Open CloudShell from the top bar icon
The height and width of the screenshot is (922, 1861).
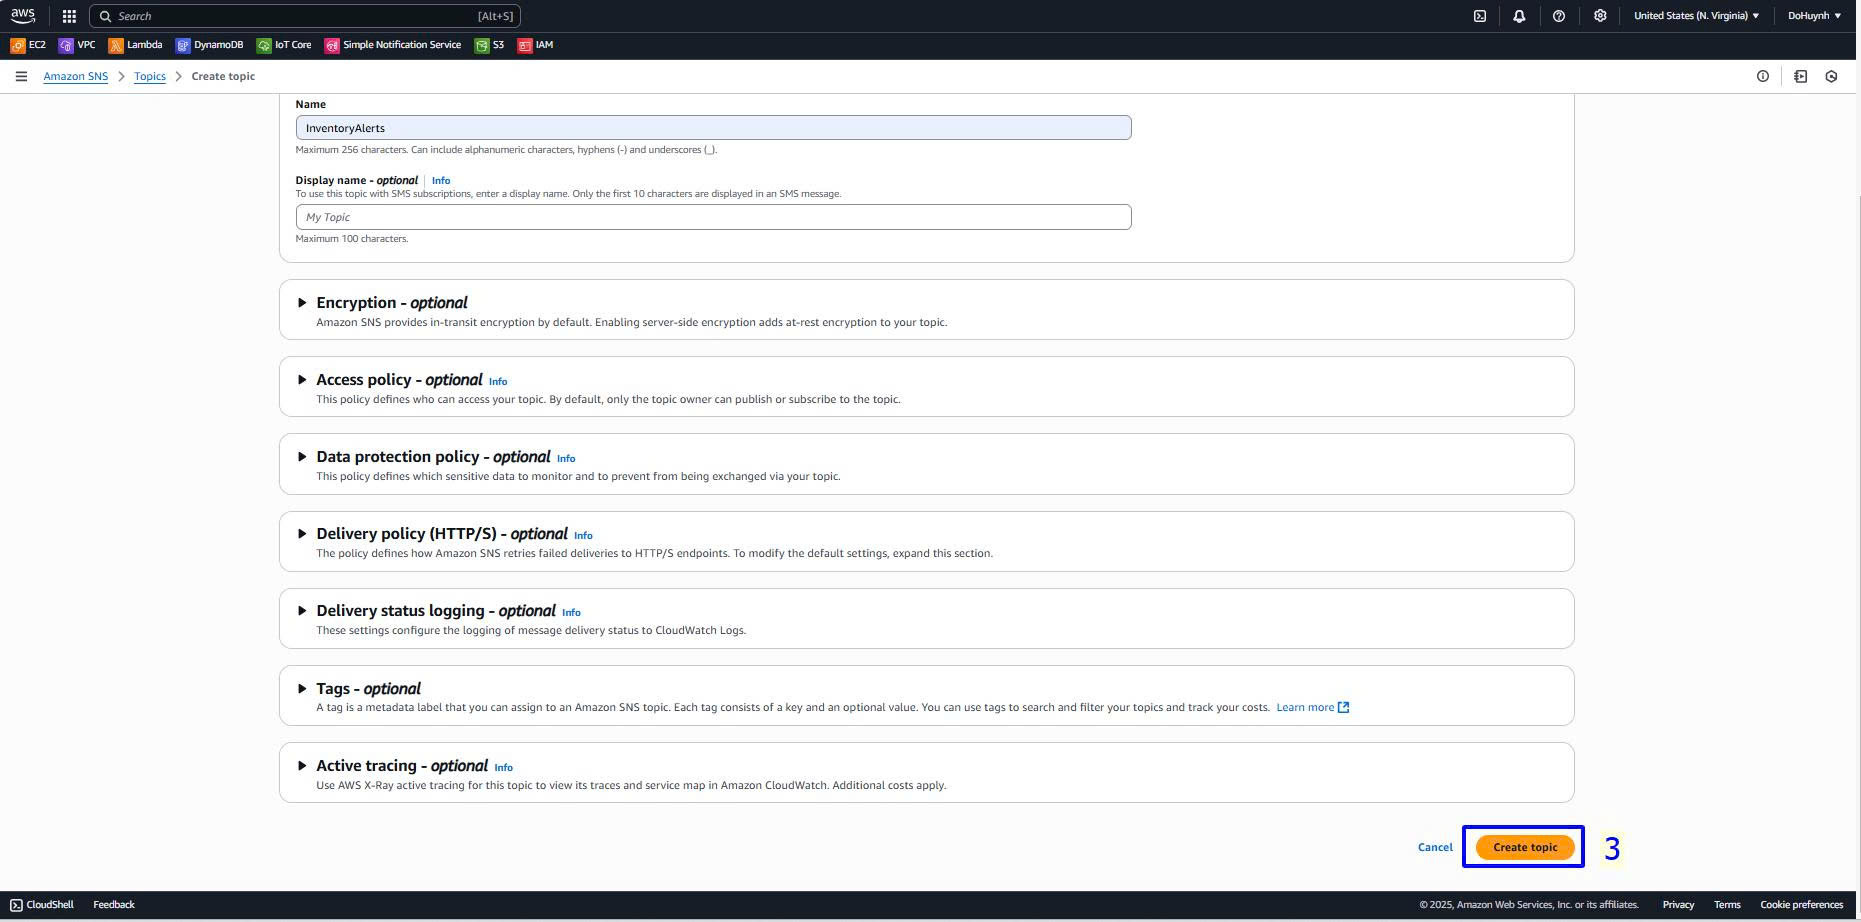pyautogui.click(x=1480, y=16)
